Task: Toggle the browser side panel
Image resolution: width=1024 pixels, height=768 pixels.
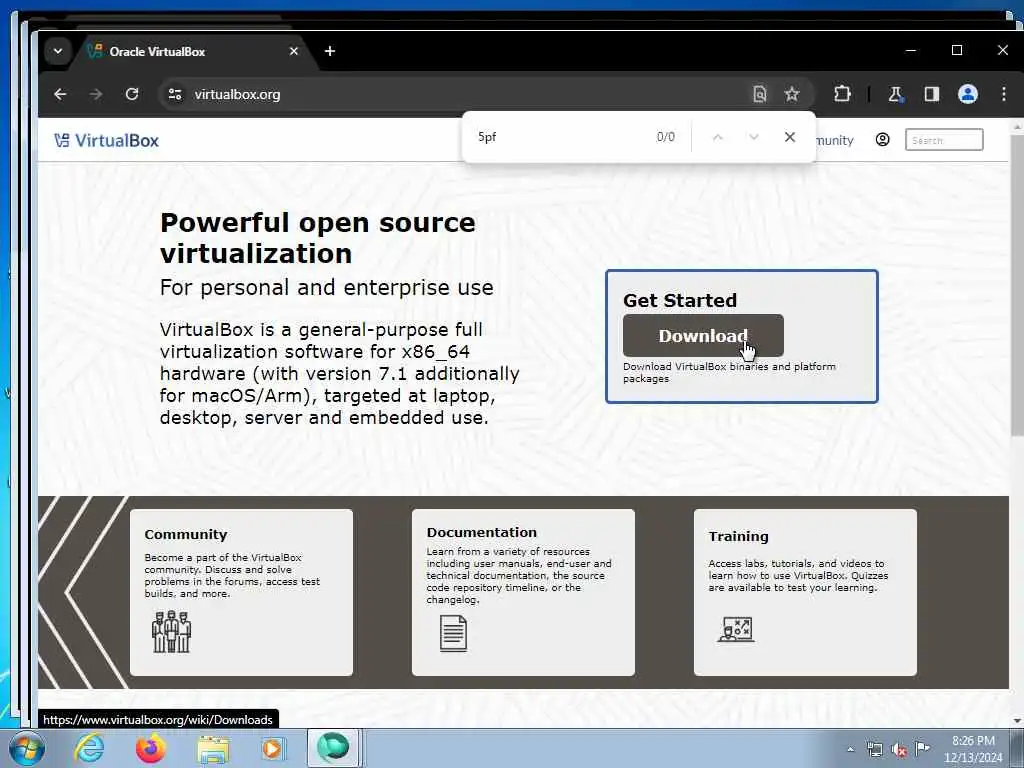Action: (932, 94)
